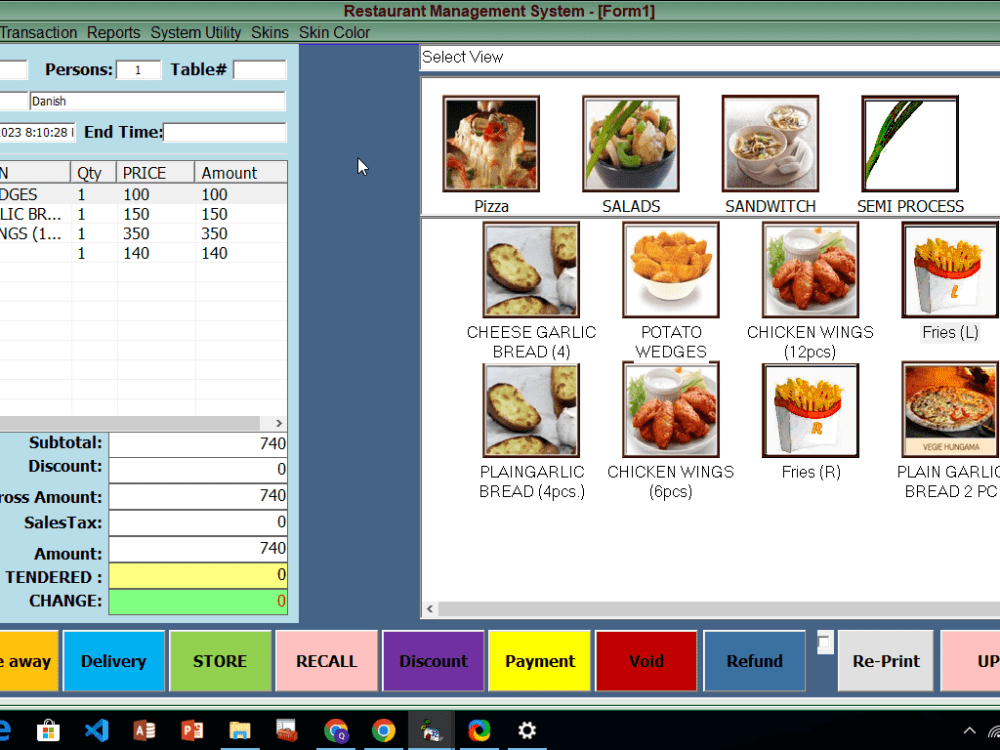
Task: View SEMI PROCESS items
Action: point(909,142)
